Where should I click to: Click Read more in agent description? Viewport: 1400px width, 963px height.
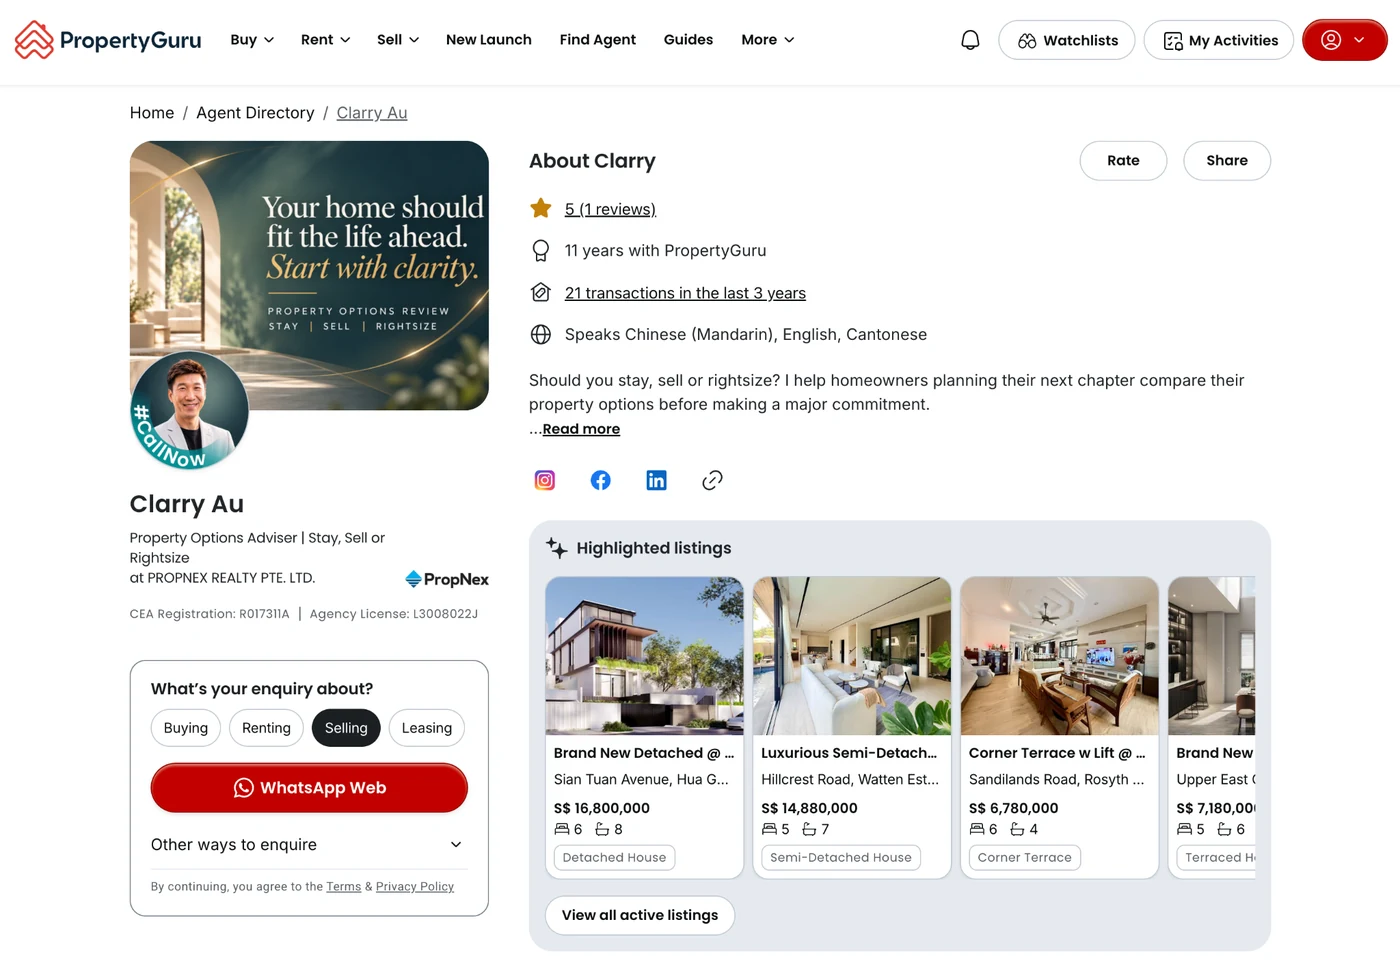[x=581, y=429]
